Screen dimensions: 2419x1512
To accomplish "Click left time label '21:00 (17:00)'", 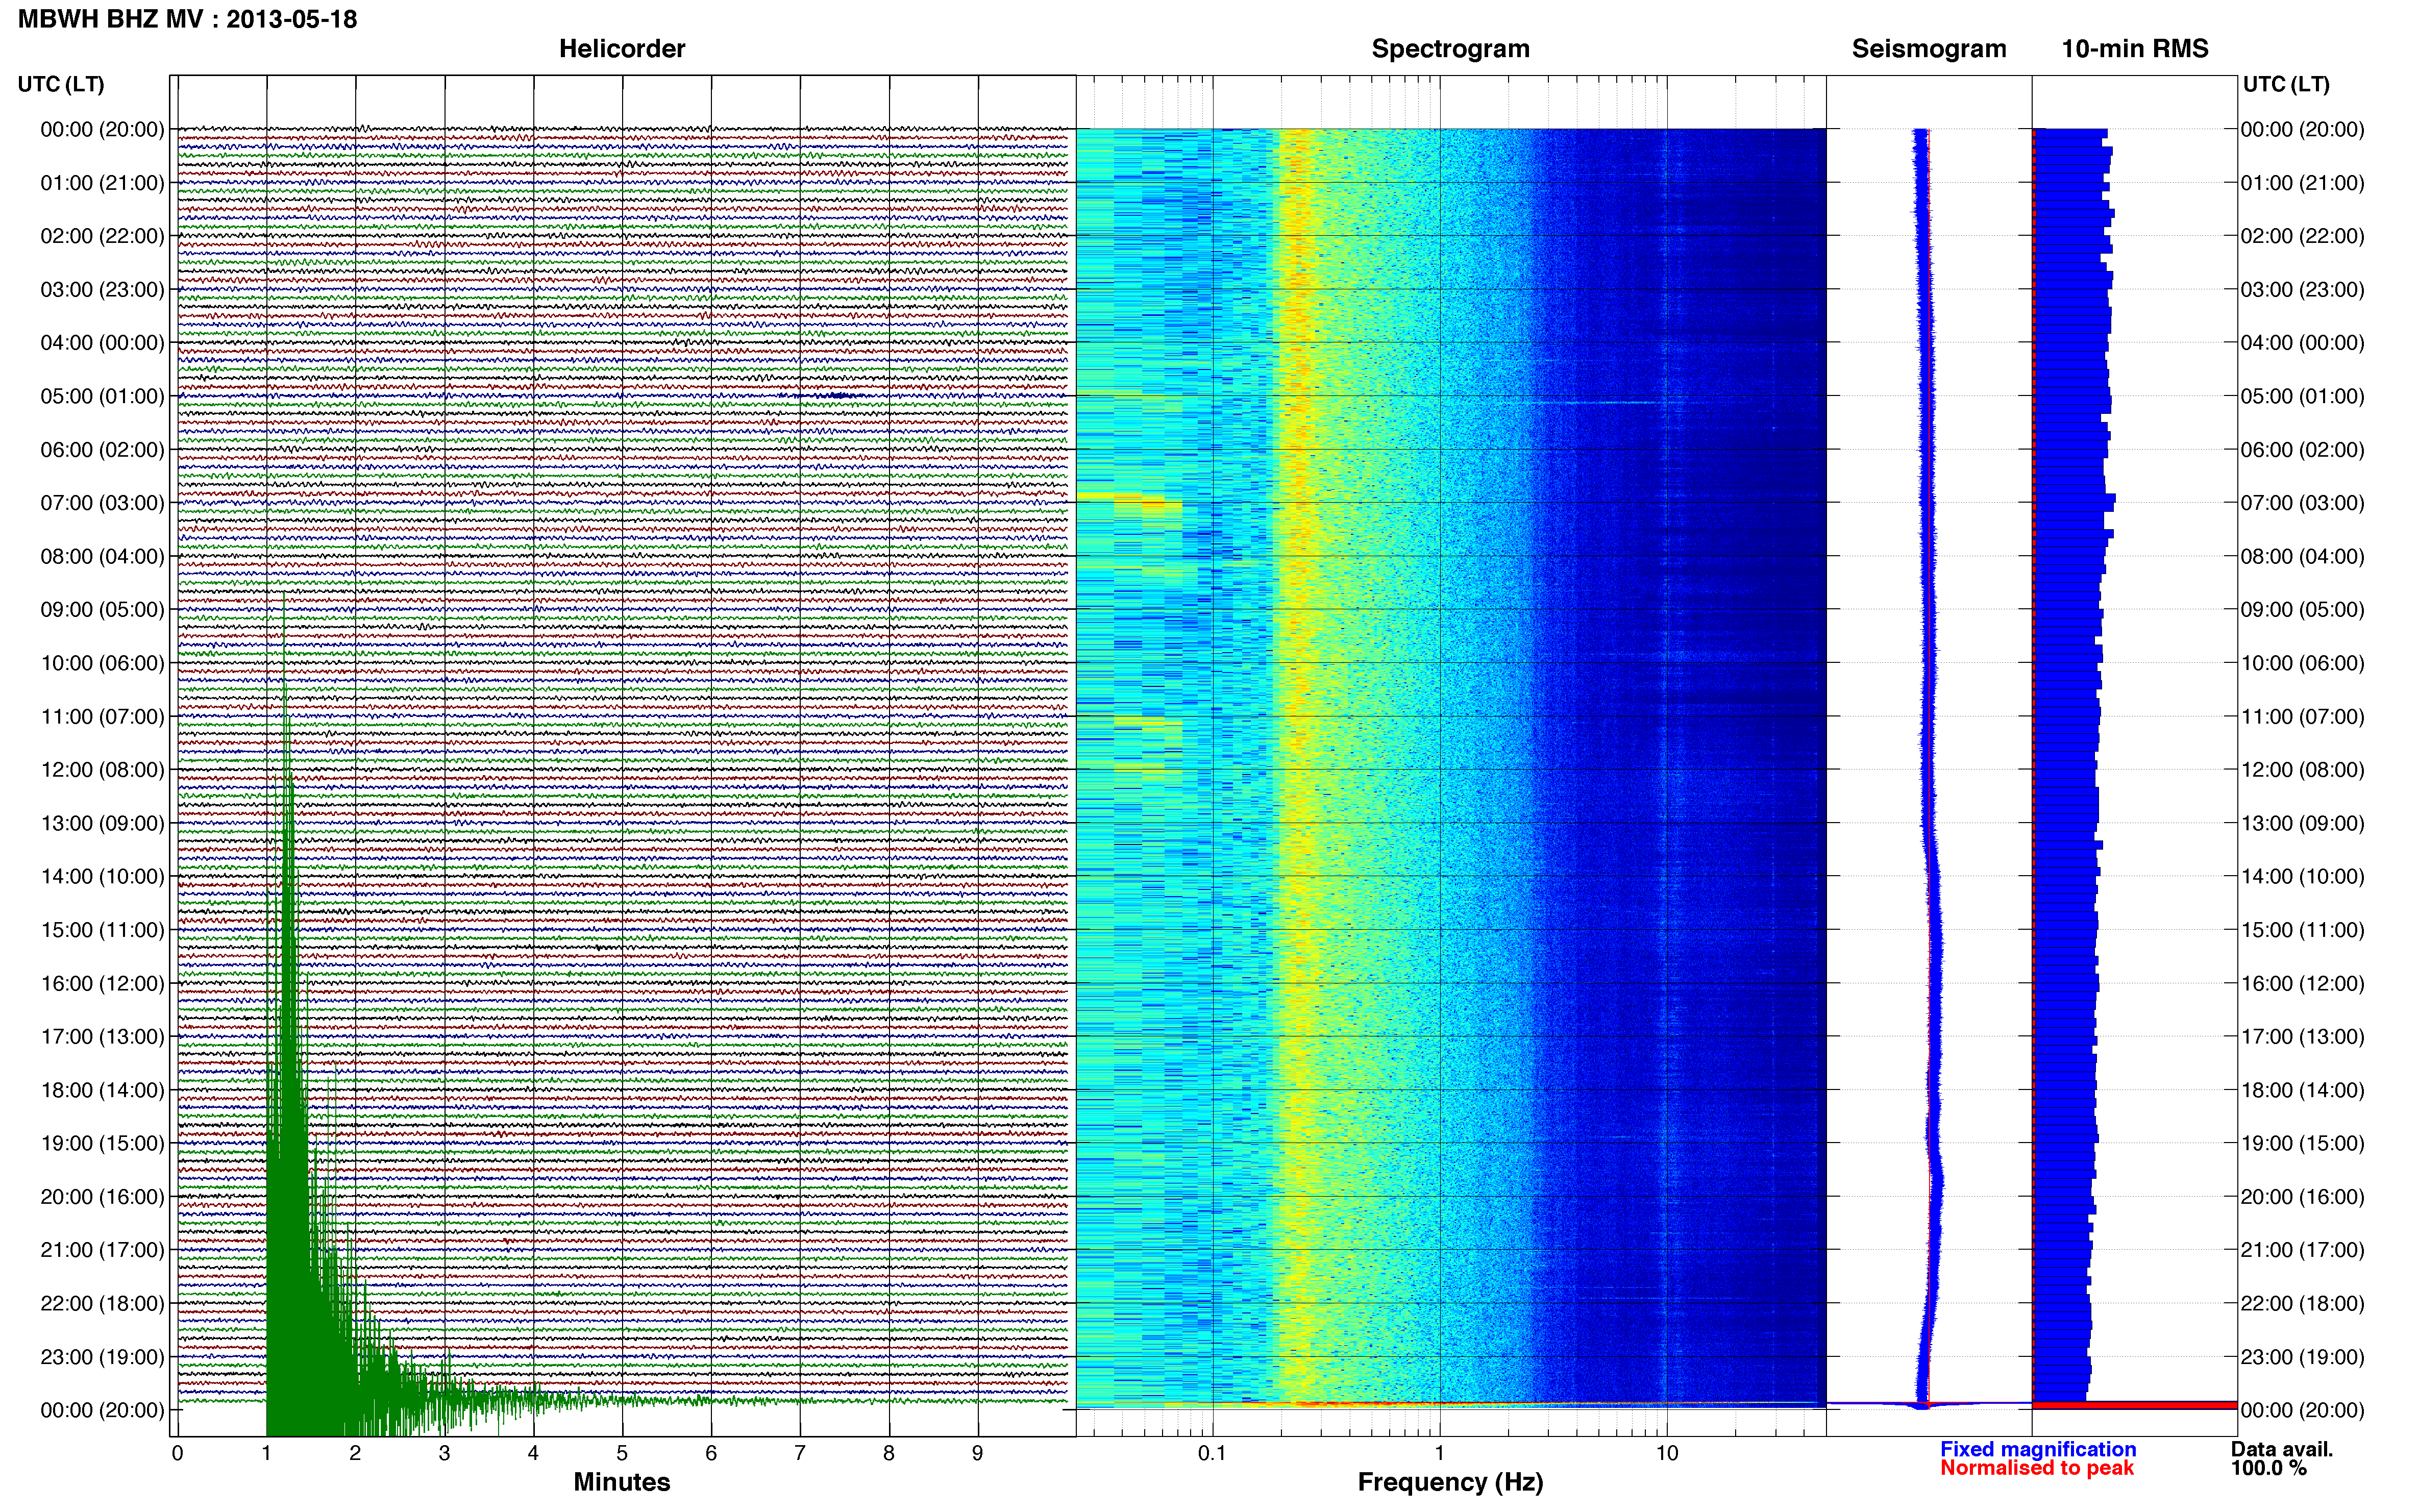I will [x=102, y=1250].
